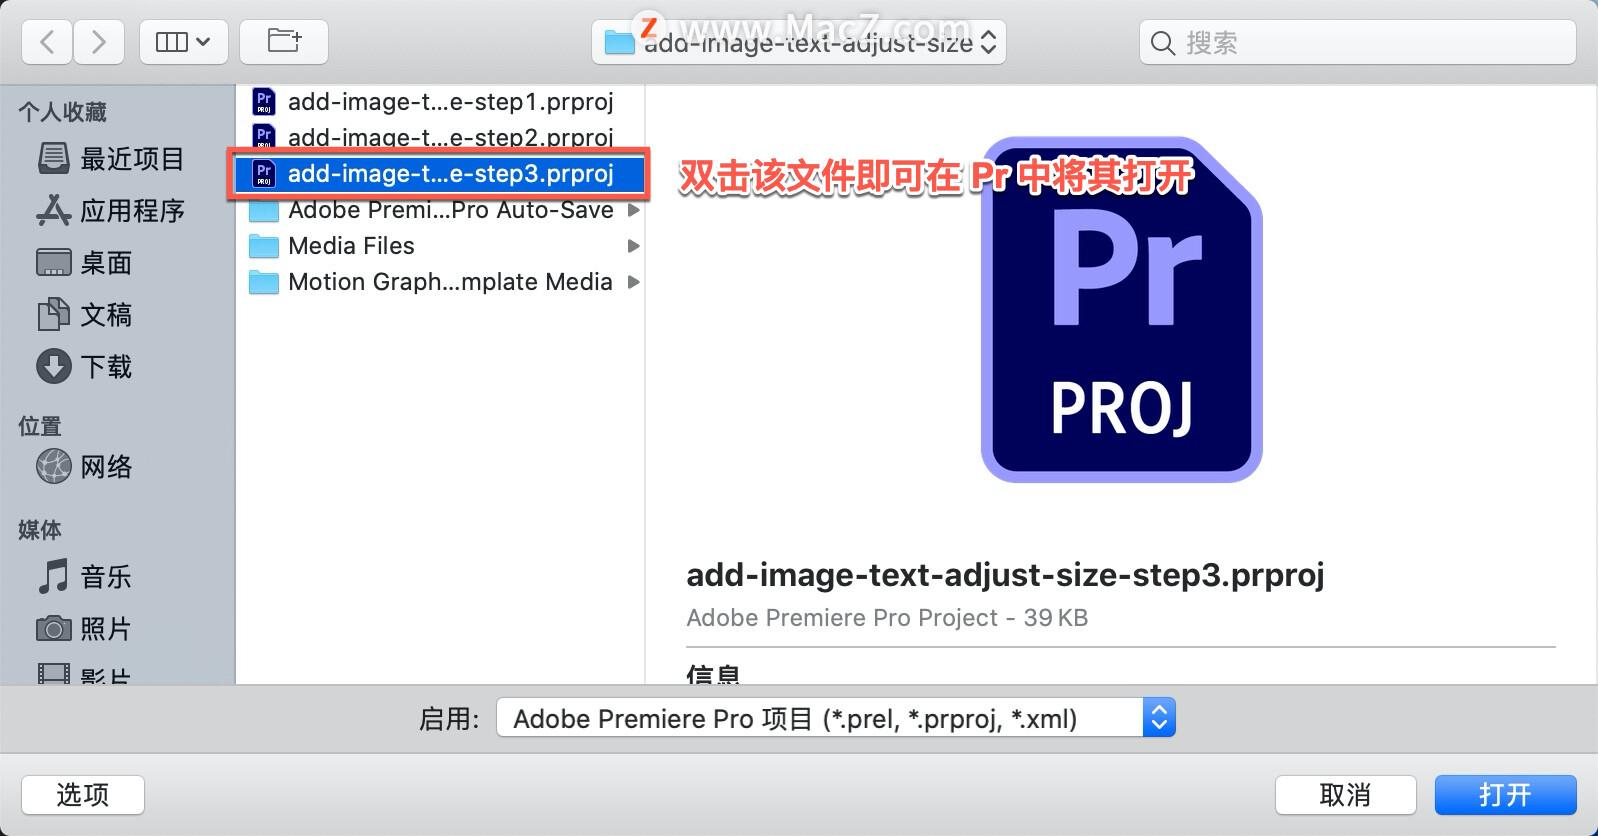1598x836 pixels.
Task: Select the step2.prproj file
Action: pyautogui.click(x=440, y=137)
